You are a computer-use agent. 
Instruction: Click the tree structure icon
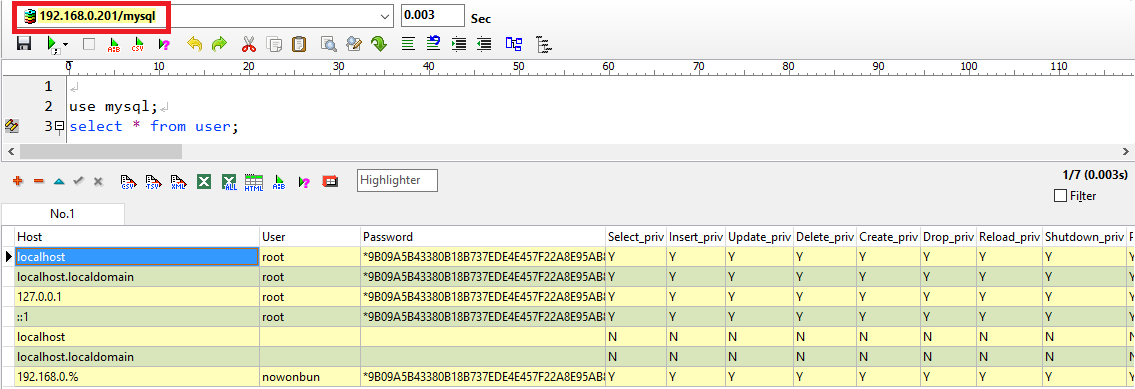tap(544, 44)
